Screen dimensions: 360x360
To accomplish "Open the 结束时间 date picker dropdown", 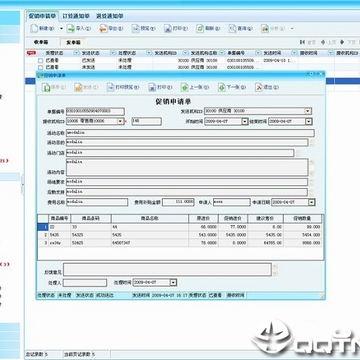I will pos(309,122).
